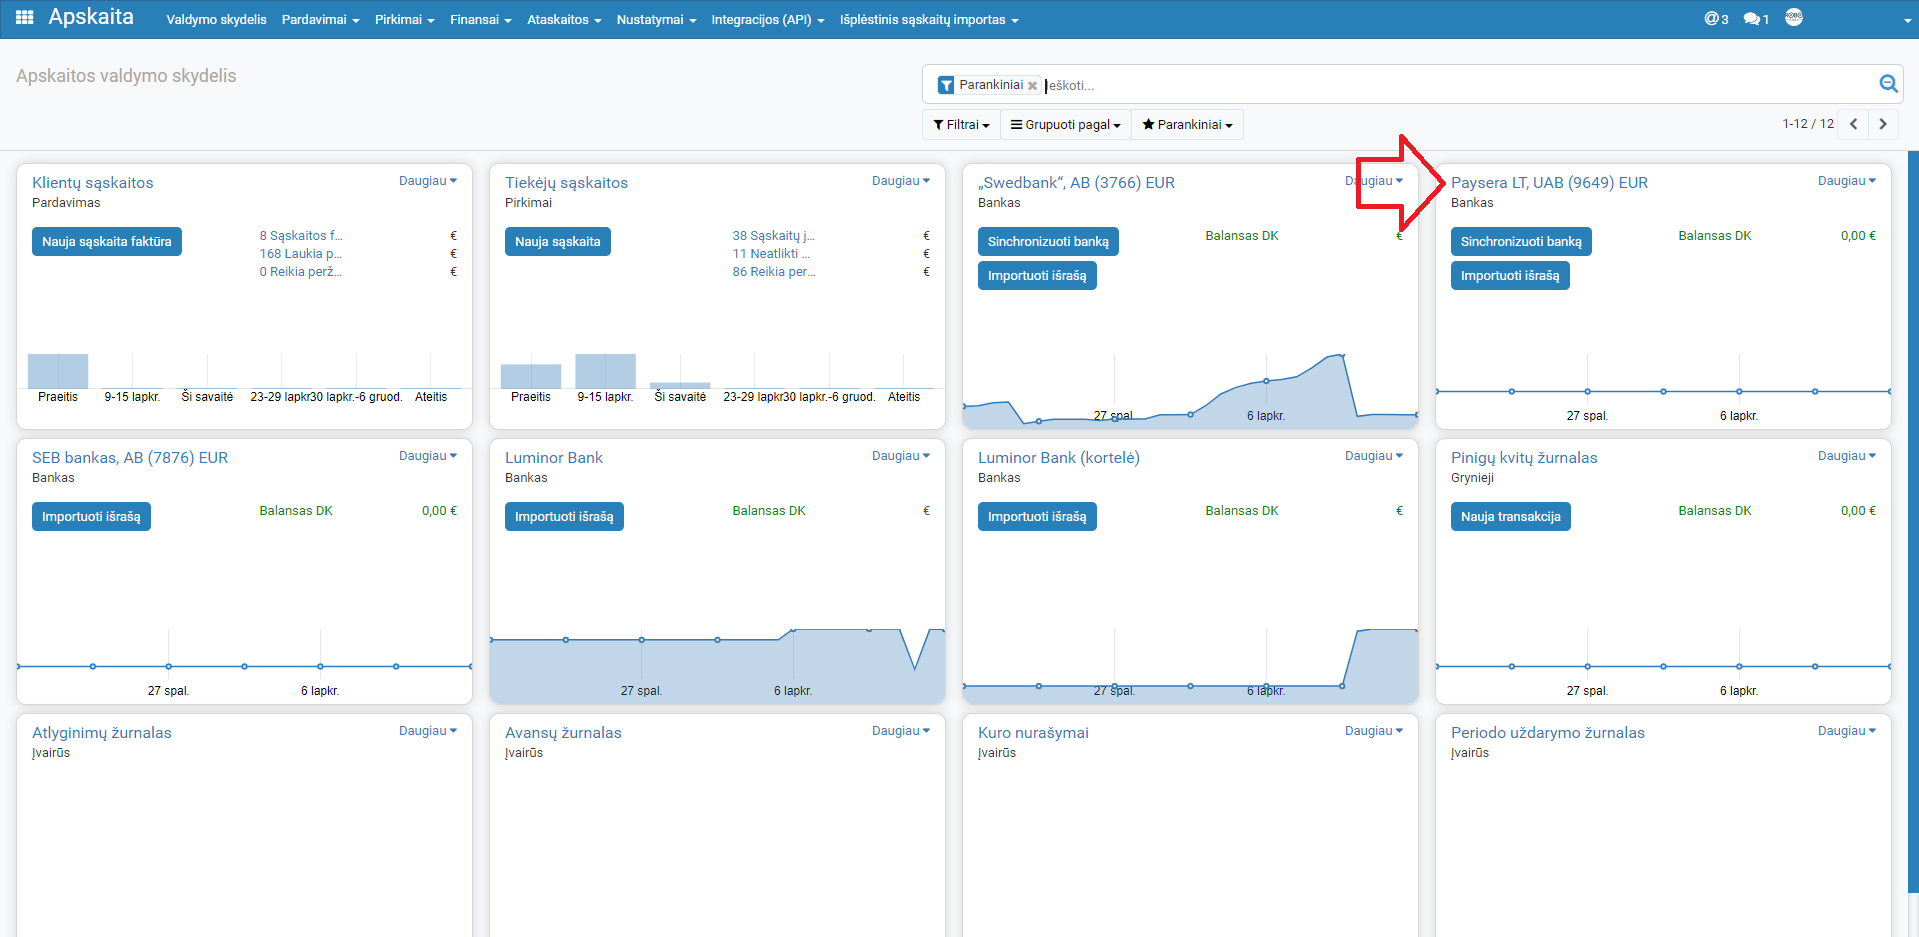
Task: Click the 168 Laukia p... link
Action: coord(301,254)
